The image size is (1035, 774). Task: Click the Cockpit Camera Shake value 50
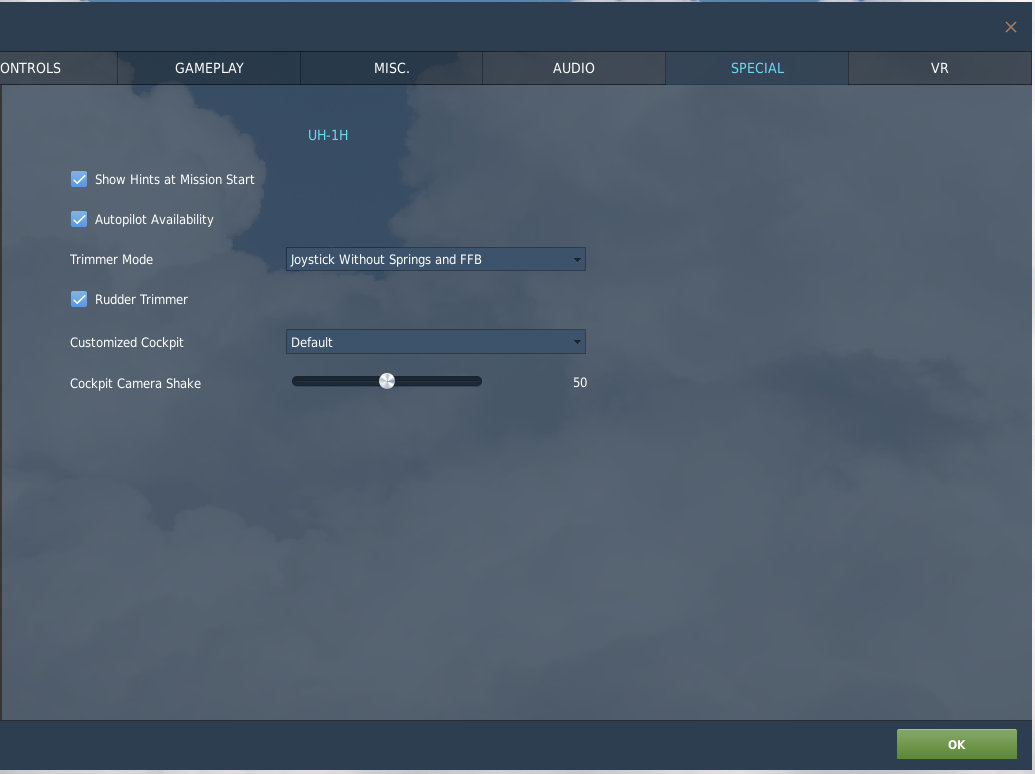pos(580,383)
